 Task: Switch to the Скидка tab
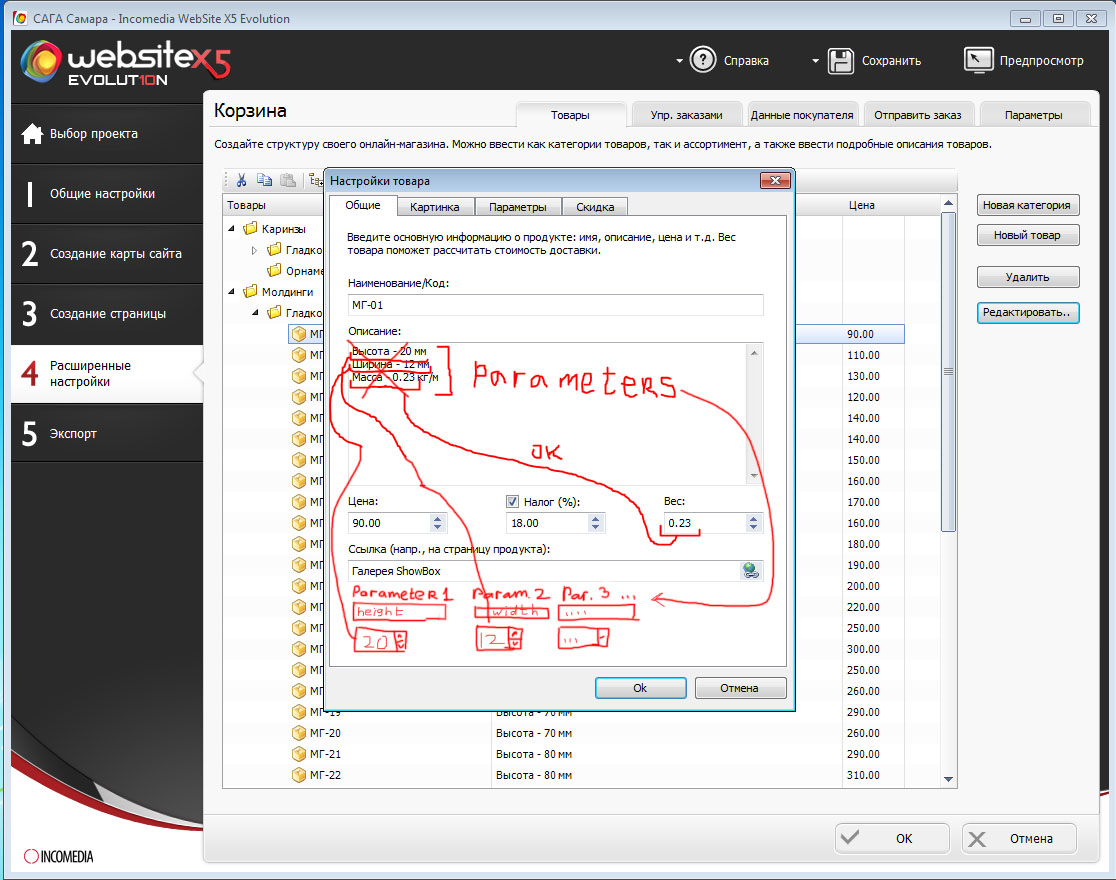click(595, 206)
